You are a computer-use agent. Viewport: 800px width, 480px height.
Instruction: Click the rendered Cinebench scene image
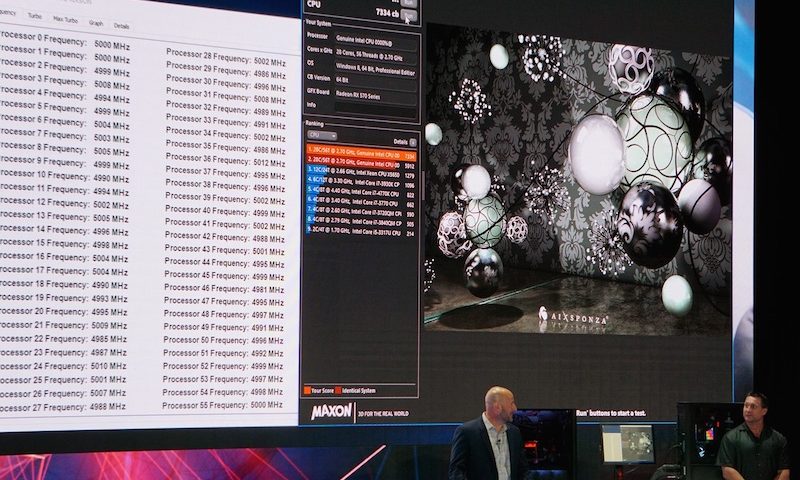(578, 181)
